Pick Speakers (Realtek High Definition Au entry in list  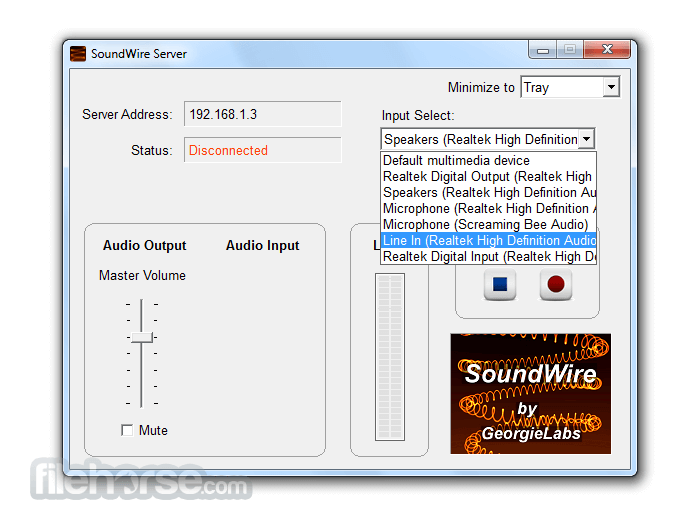(488, 192)
